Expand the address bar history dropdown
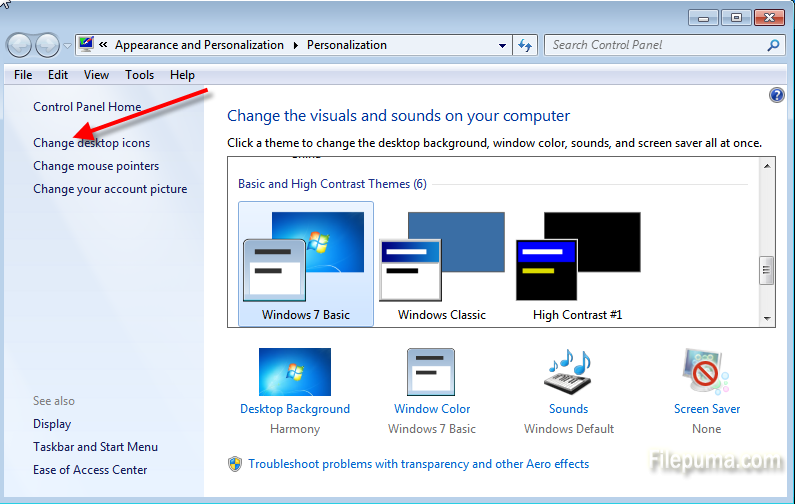 pos(502,45)
